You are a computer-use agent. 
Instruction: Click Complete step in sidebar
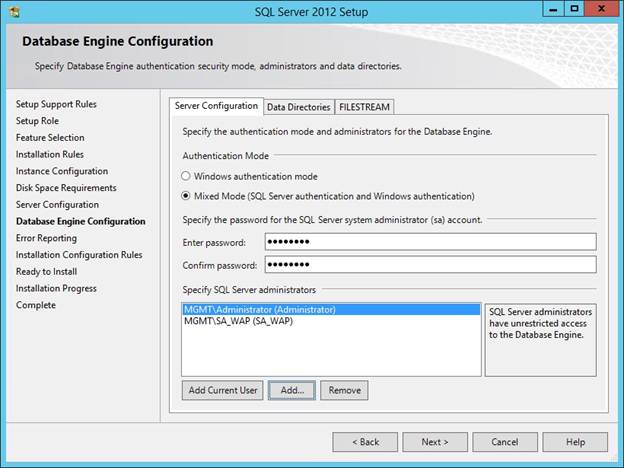click(36, 305)
